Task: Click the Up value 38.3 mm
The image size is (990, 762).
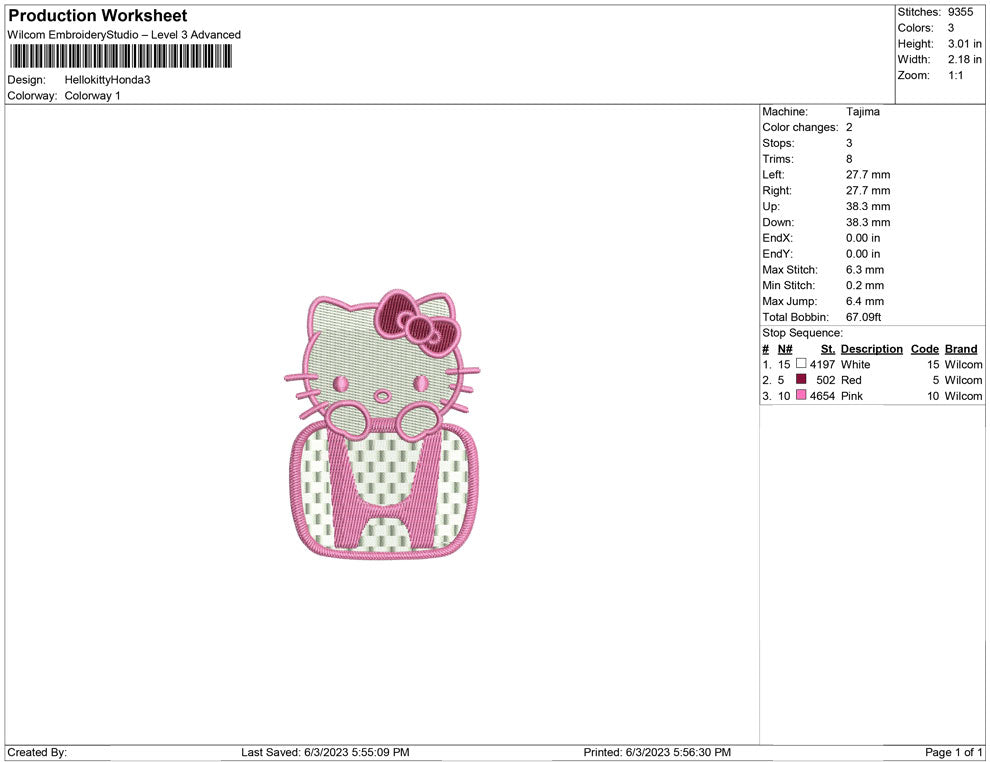Action: [x=868, y=206]
